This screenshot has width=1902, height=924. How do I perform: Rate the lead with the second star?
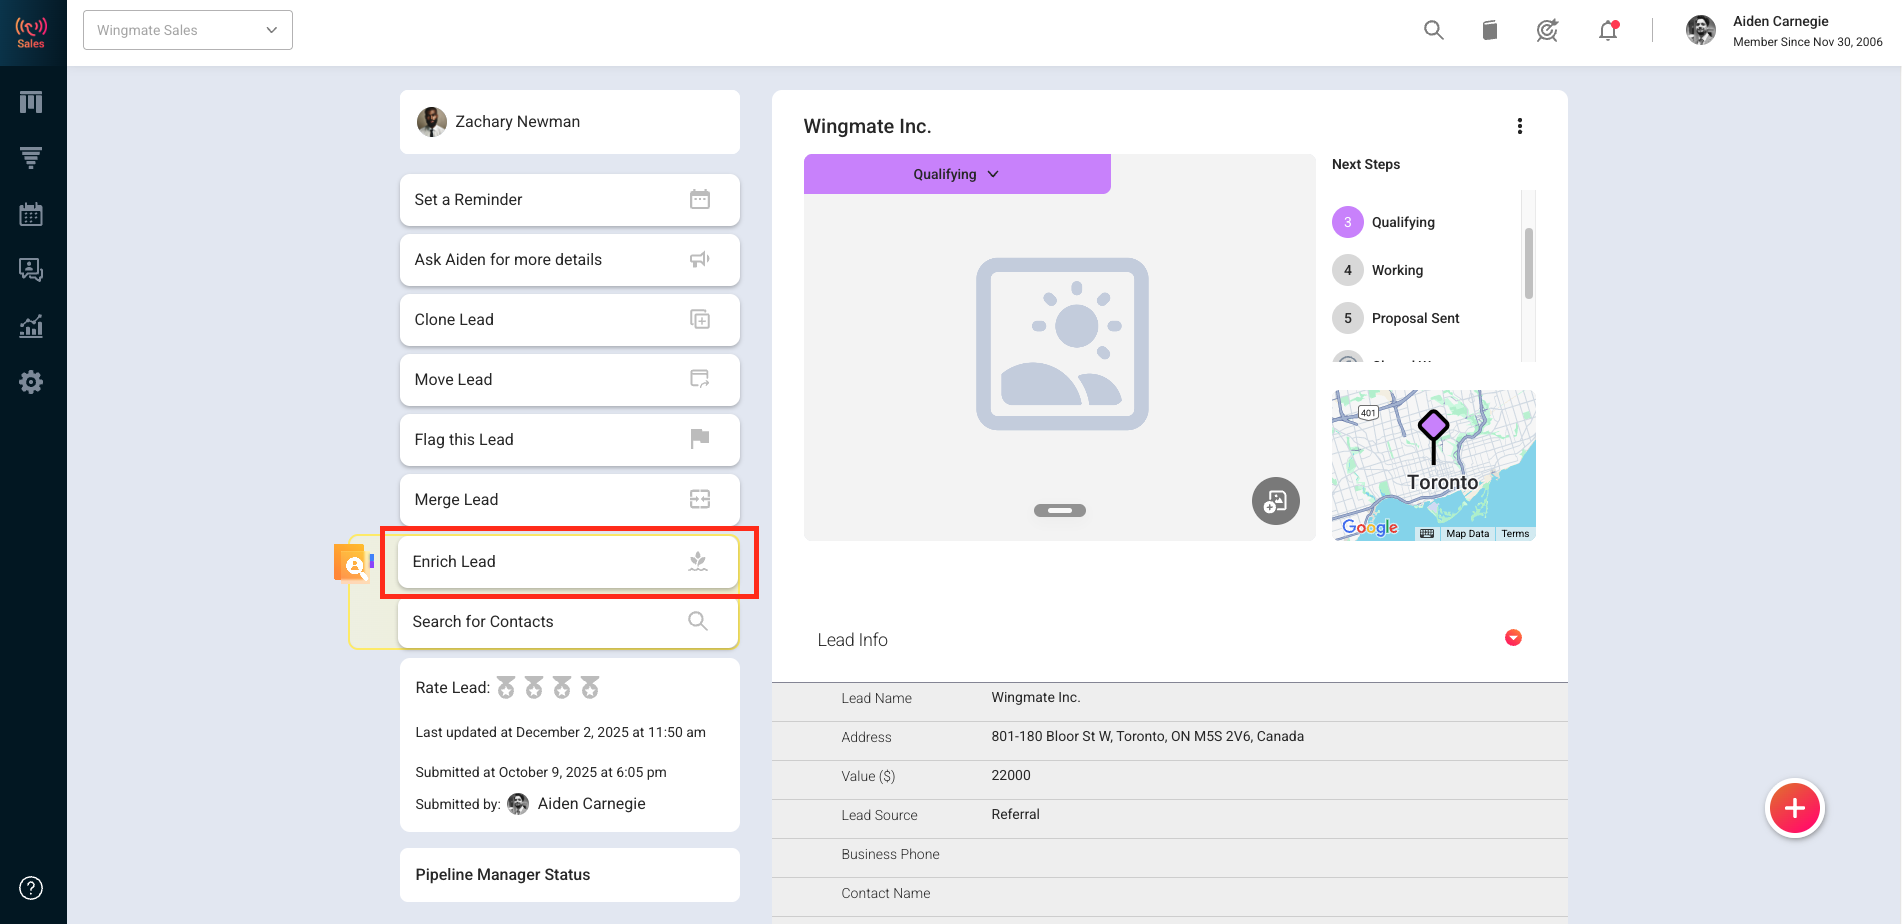click(534, 688)
